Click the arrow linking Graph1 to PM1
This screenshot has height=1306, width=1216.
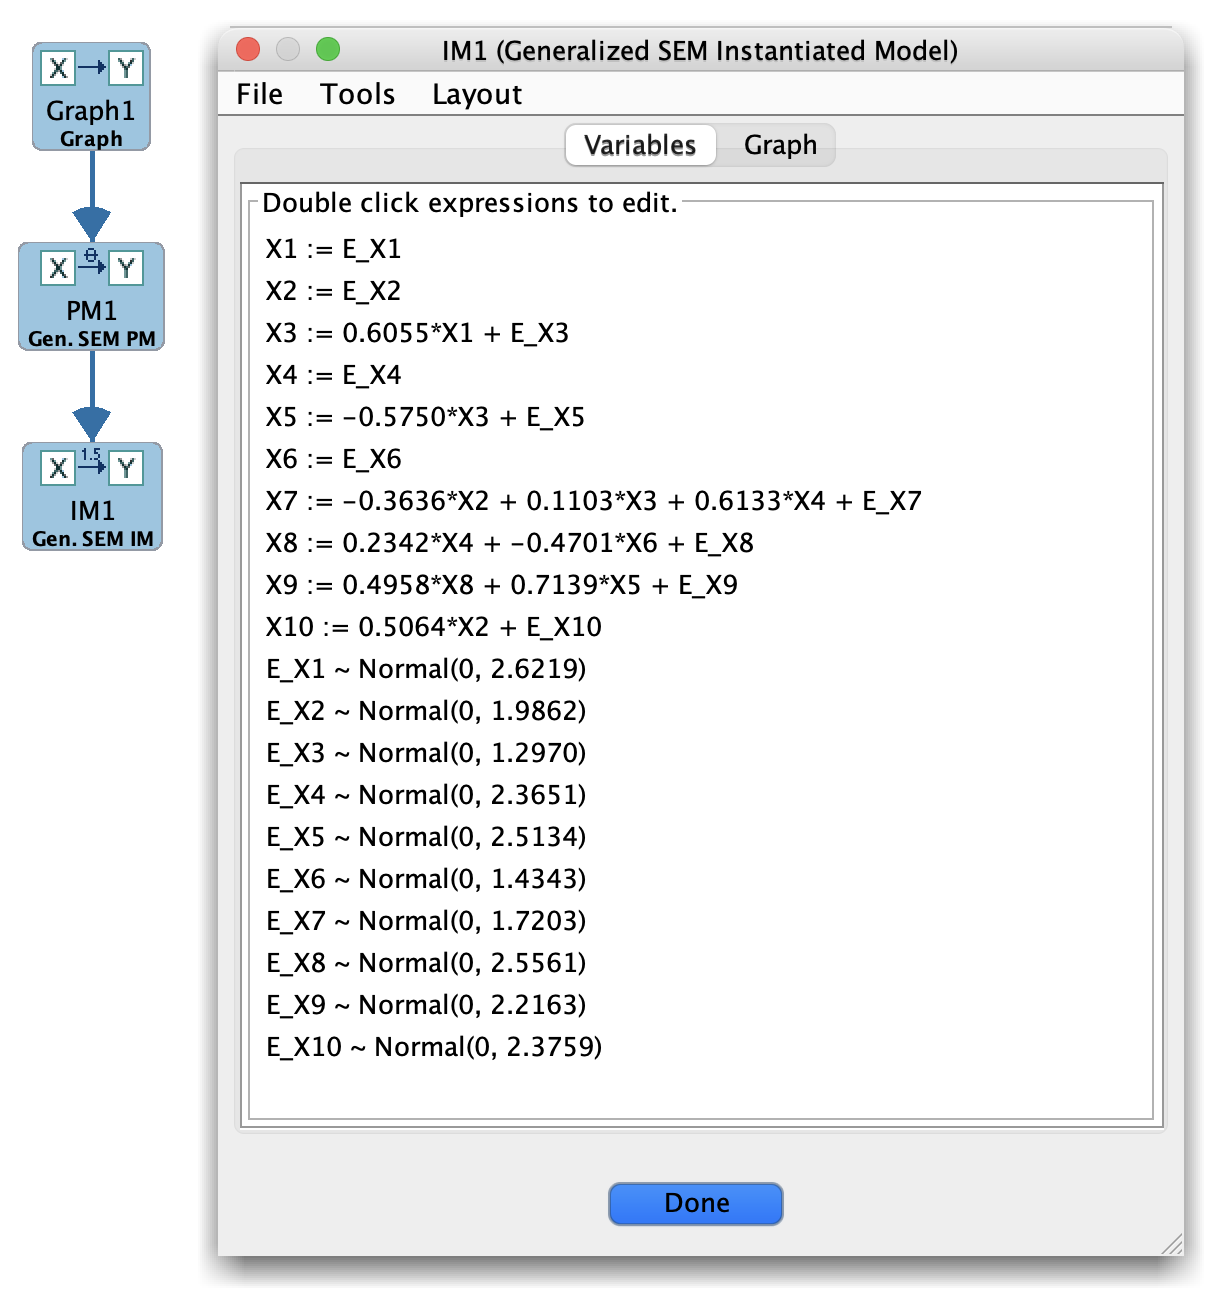coord(91,196)
